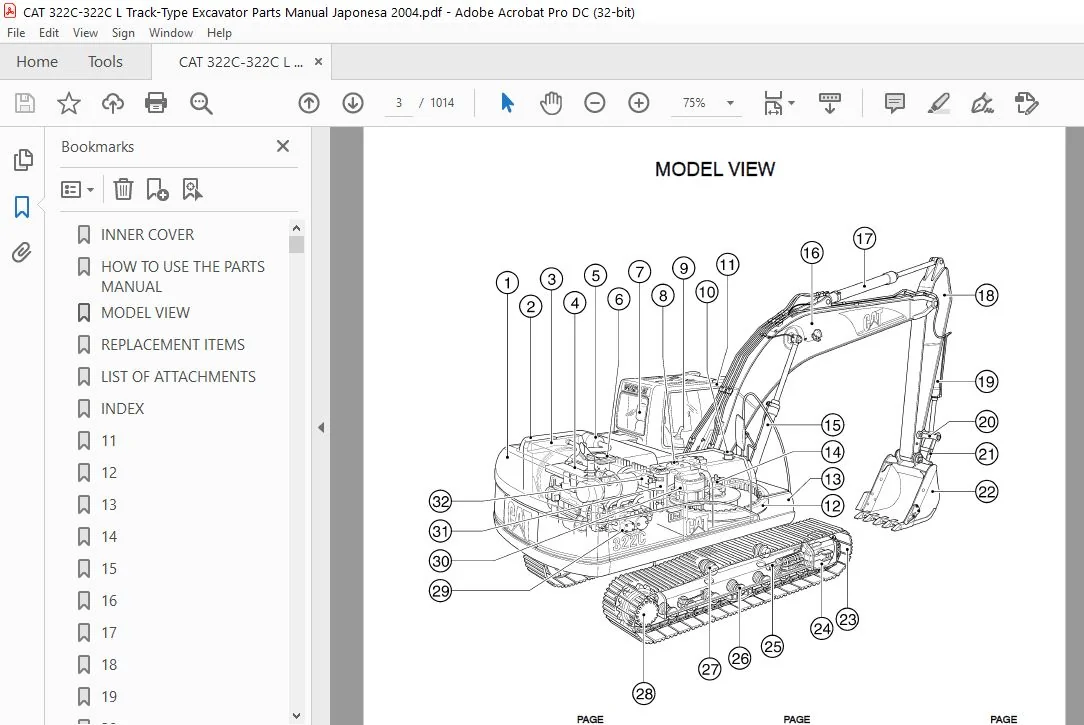Click the bookmarks scrollbar thumb
1084x725 pixels.
(297, 245)
